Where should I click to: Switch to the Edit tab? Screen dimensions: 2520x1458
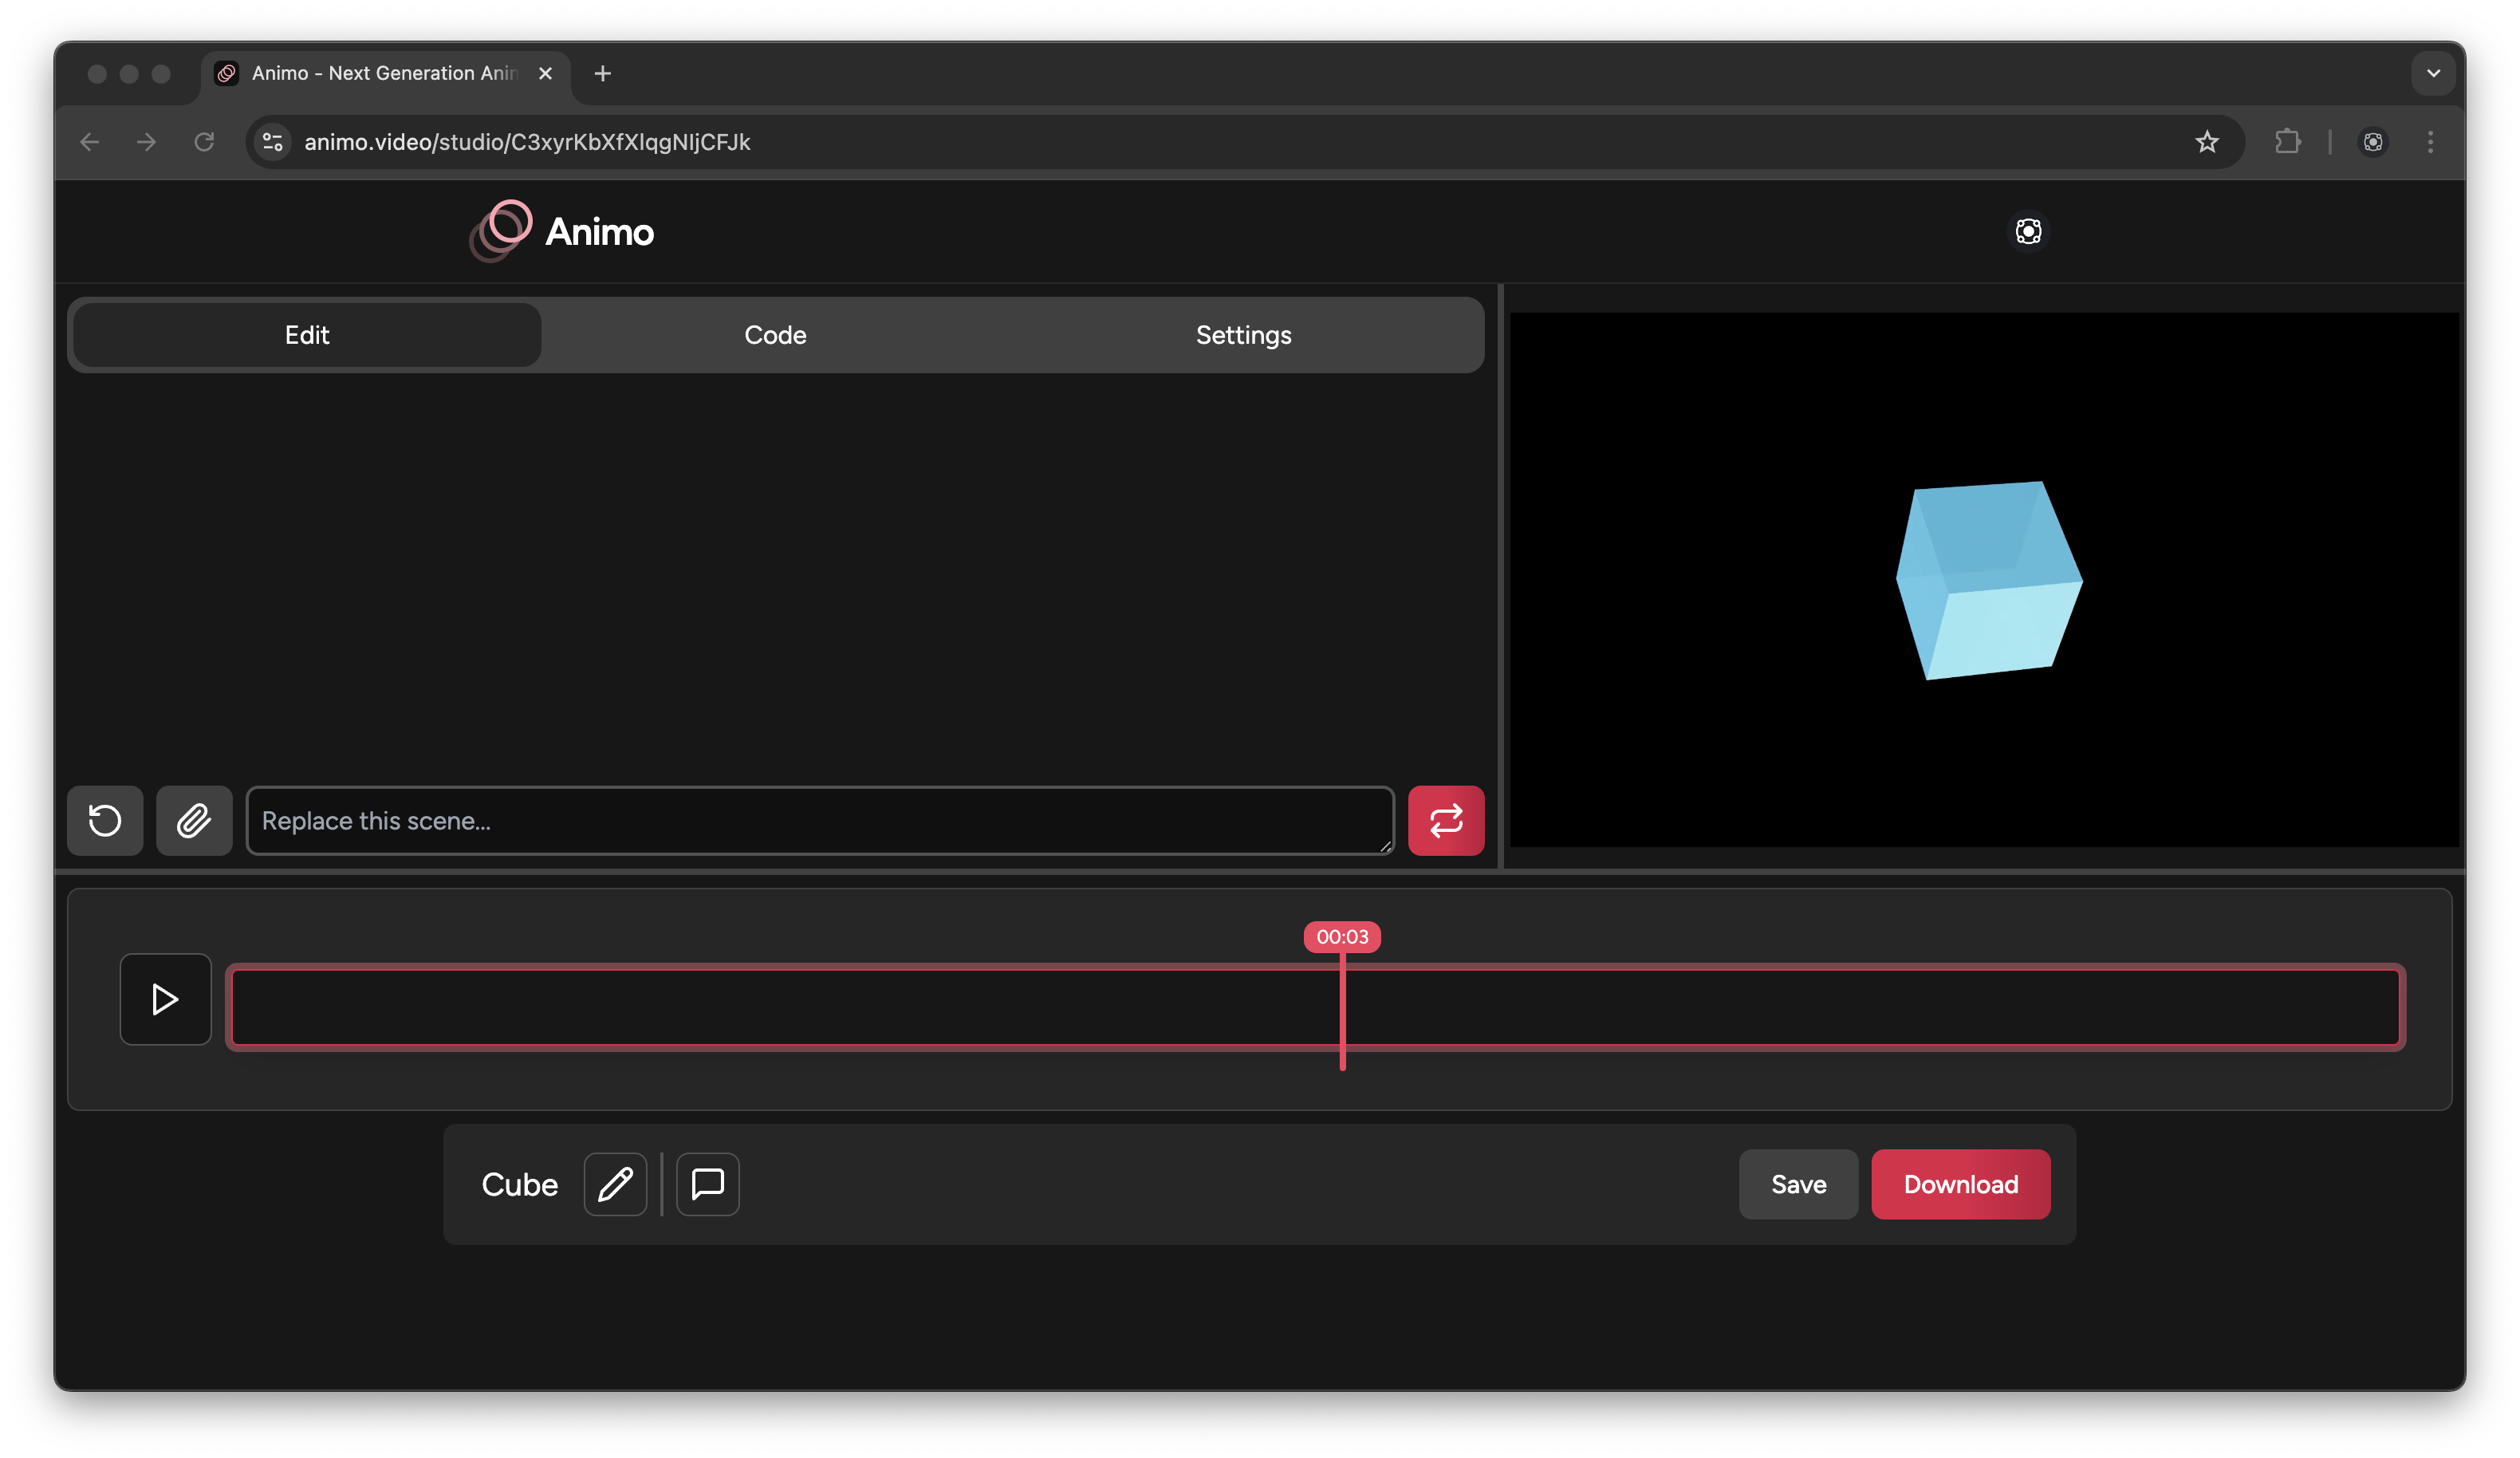point(307,335)
